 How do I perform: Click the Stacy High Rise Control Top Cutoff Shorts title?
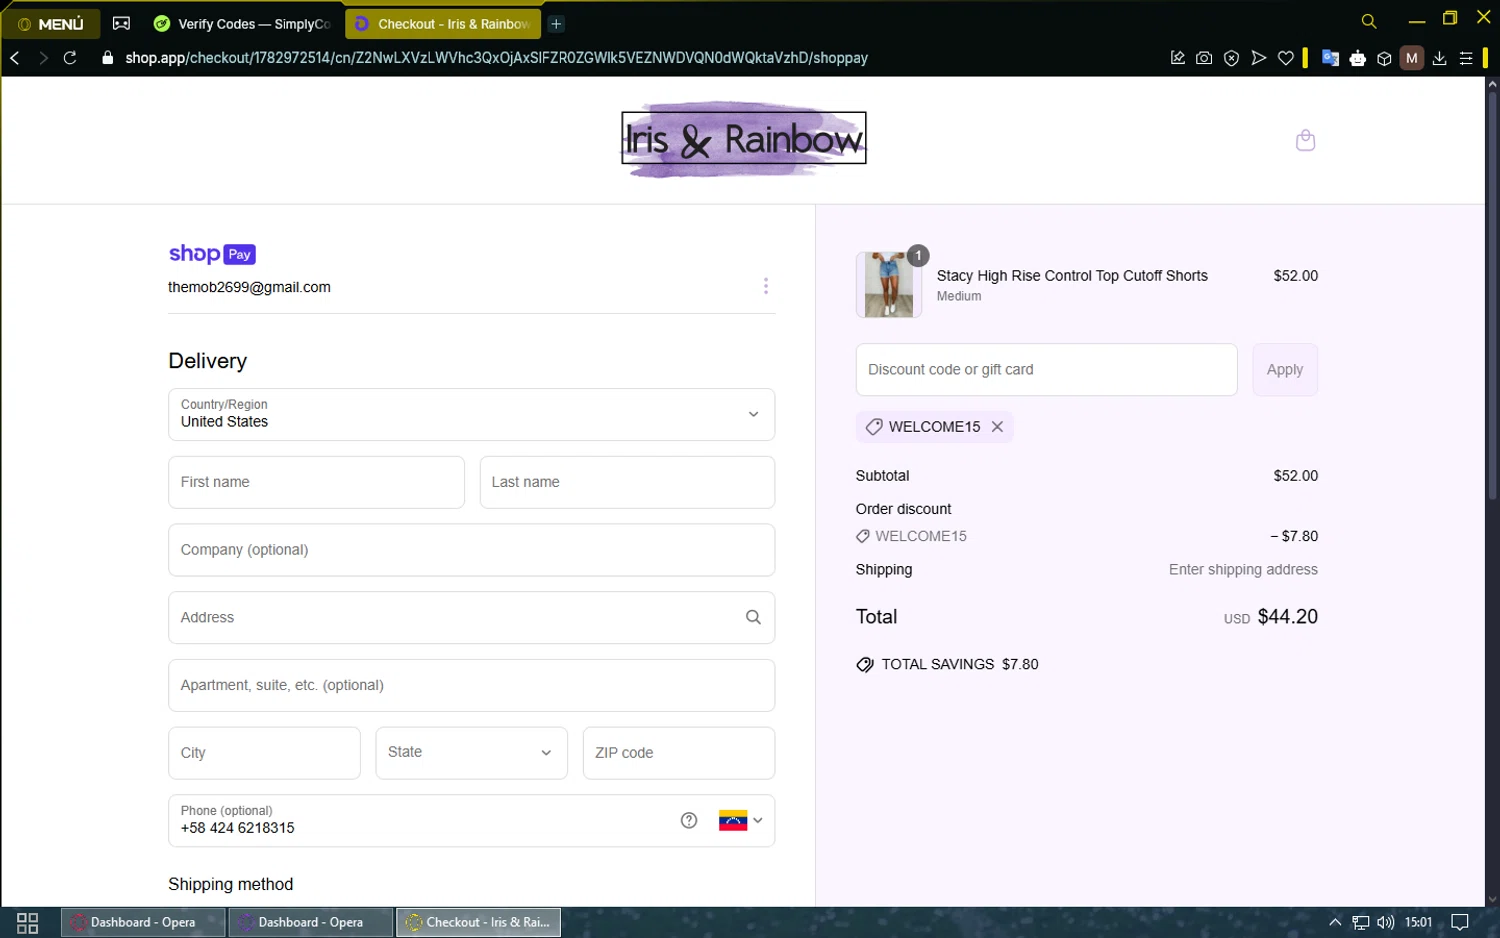[x=1072, y=276]
